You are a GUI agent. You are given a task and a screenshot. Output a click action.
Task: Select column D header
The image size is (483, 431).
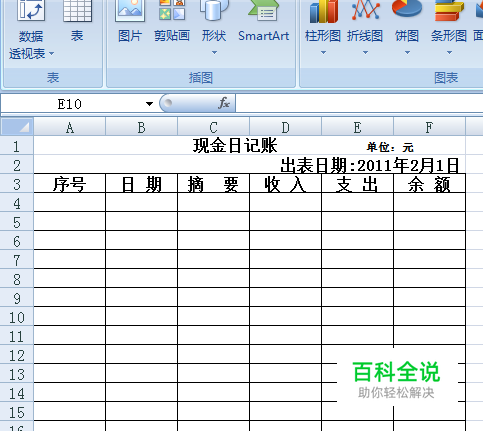[286, 127]
